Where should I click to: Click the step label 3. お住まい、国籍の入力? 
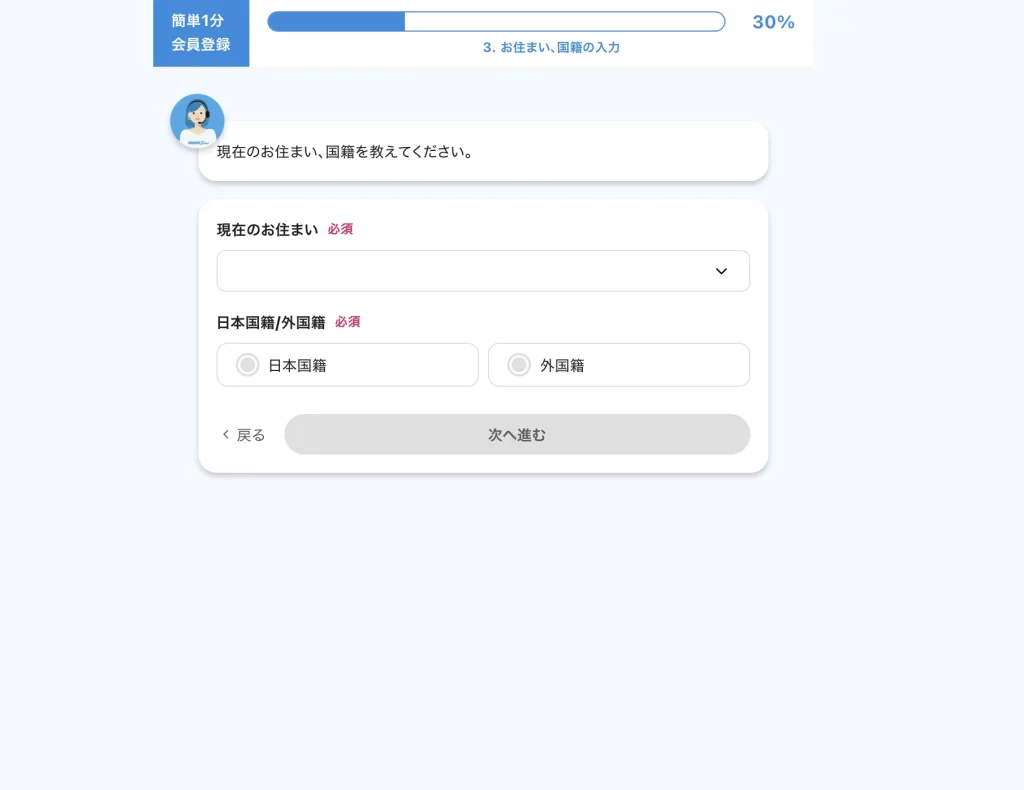pyautogui.click(x=551, y=47)
